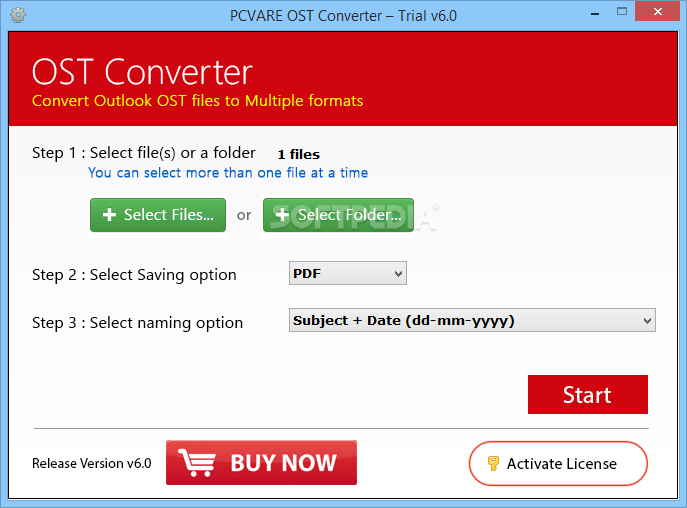Screen dimensions: 687x508
Task: Click 'Convert Outlook OST files to Multiple formats' text
Action: [x=198, y=101]
